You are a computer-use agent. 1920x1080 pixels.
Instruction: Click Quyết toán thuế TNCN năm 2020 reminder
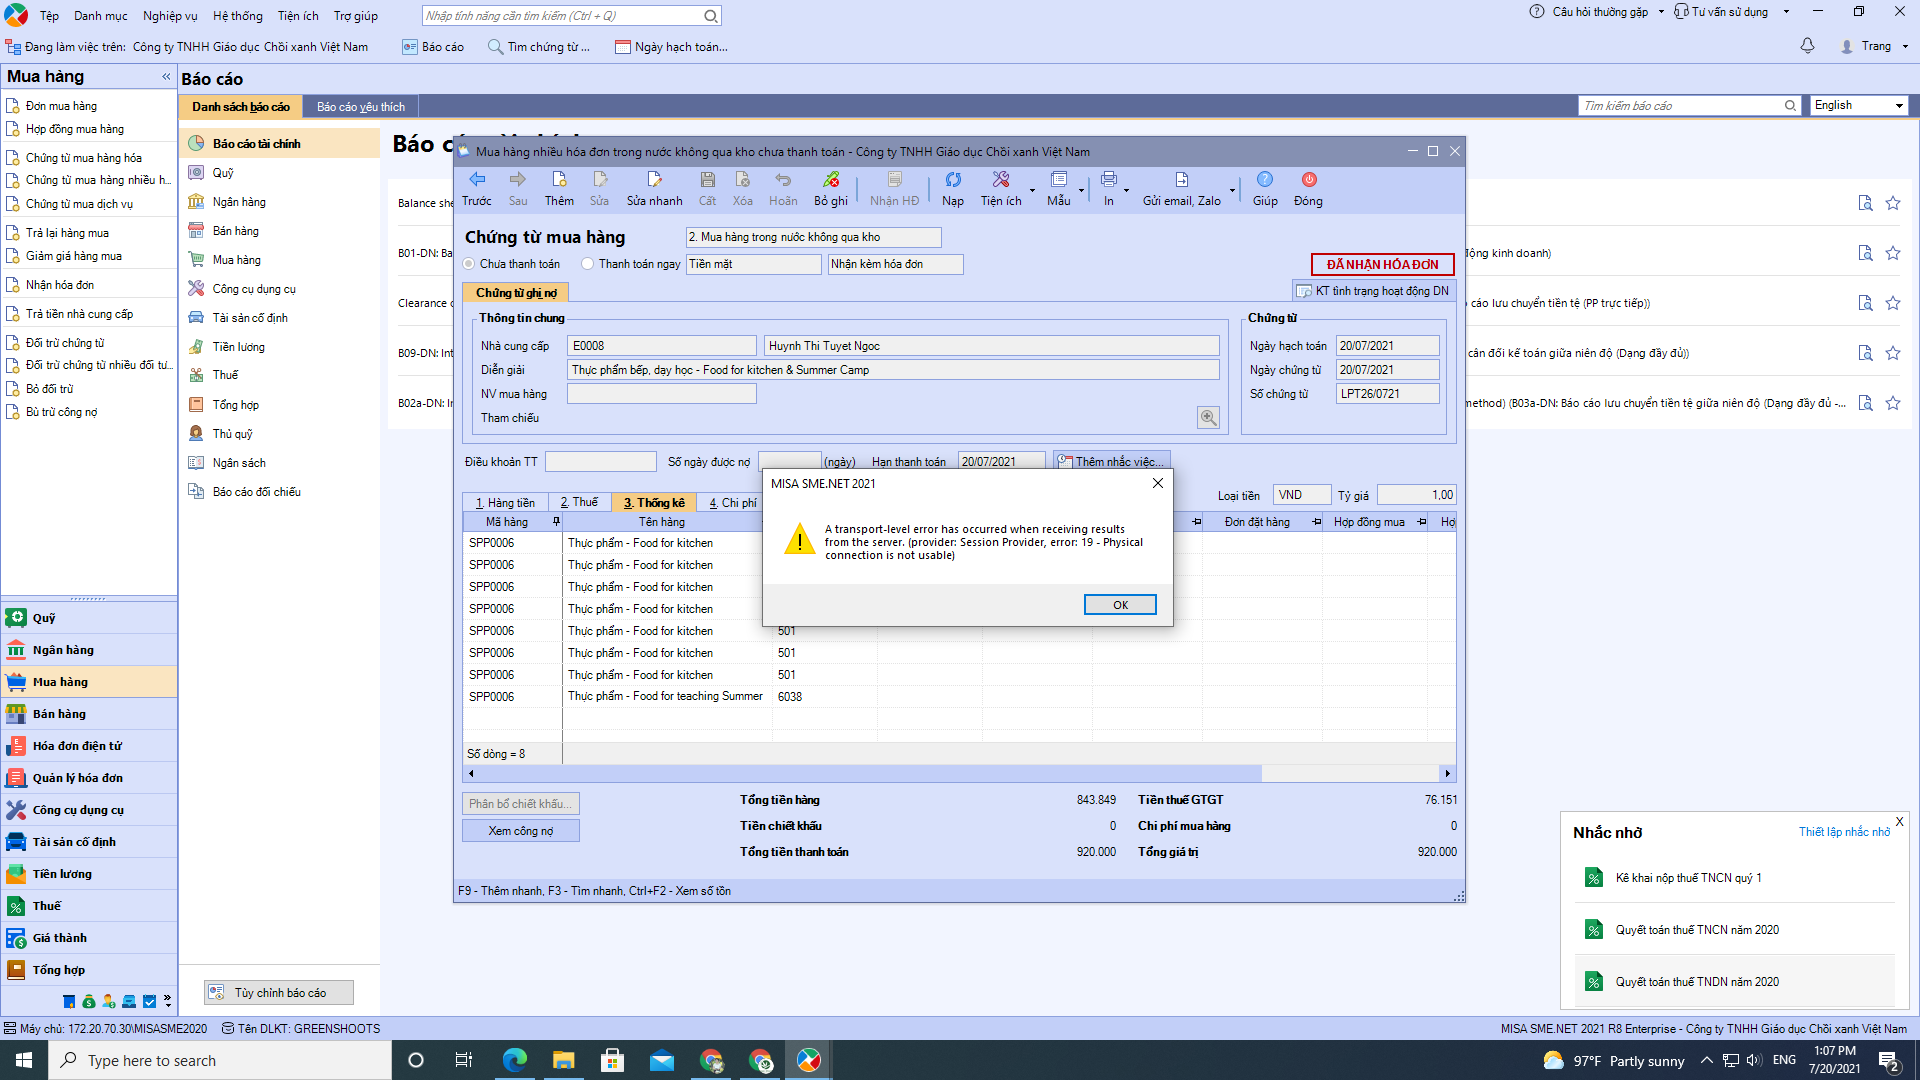1697,930
